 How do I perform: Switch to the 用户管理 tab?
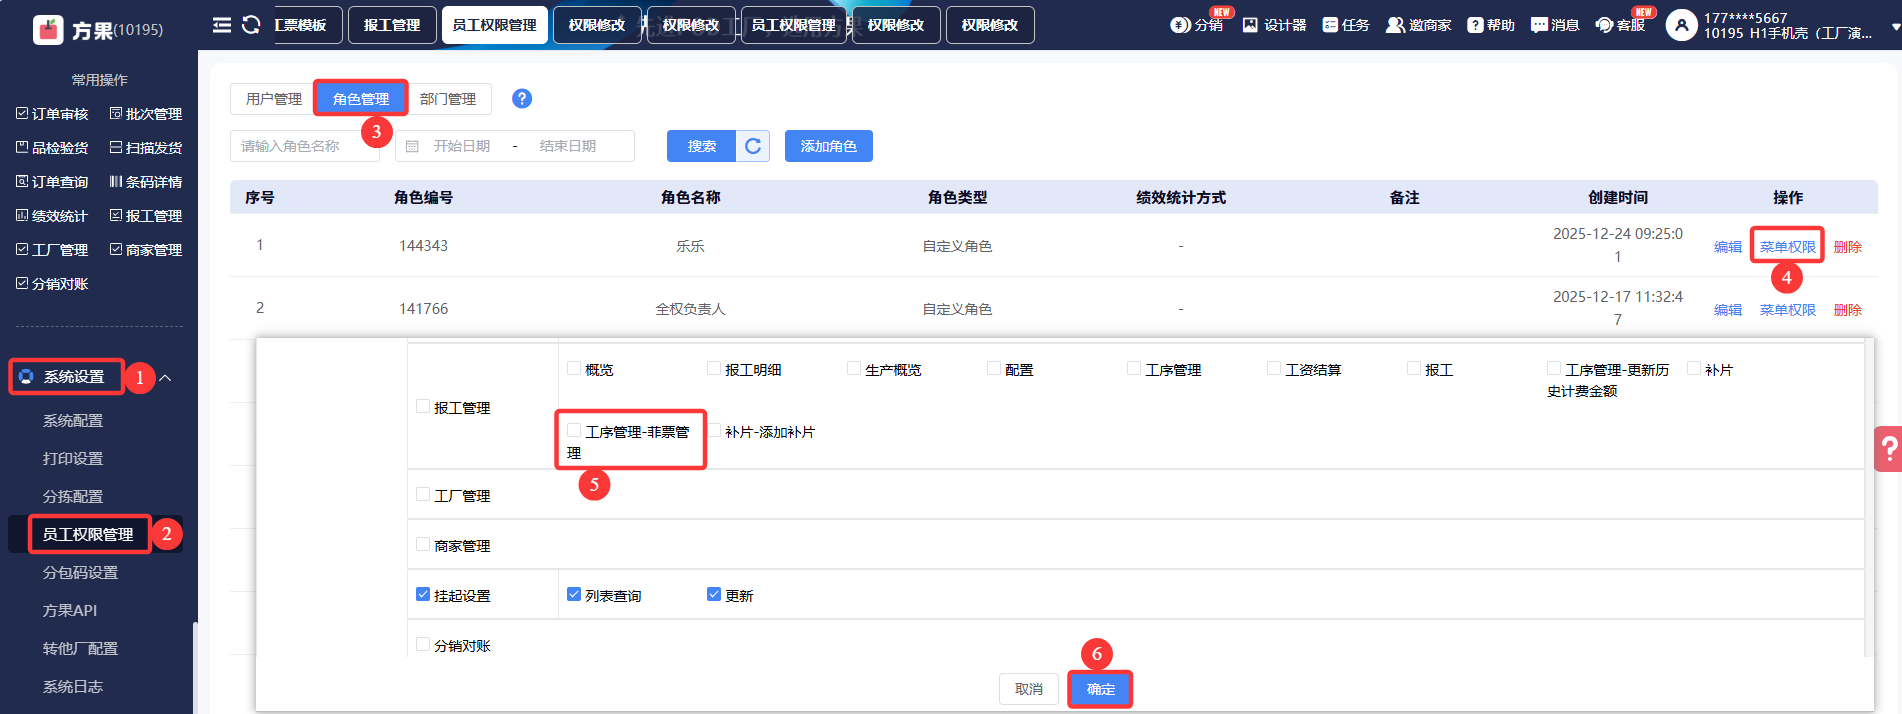273,99
